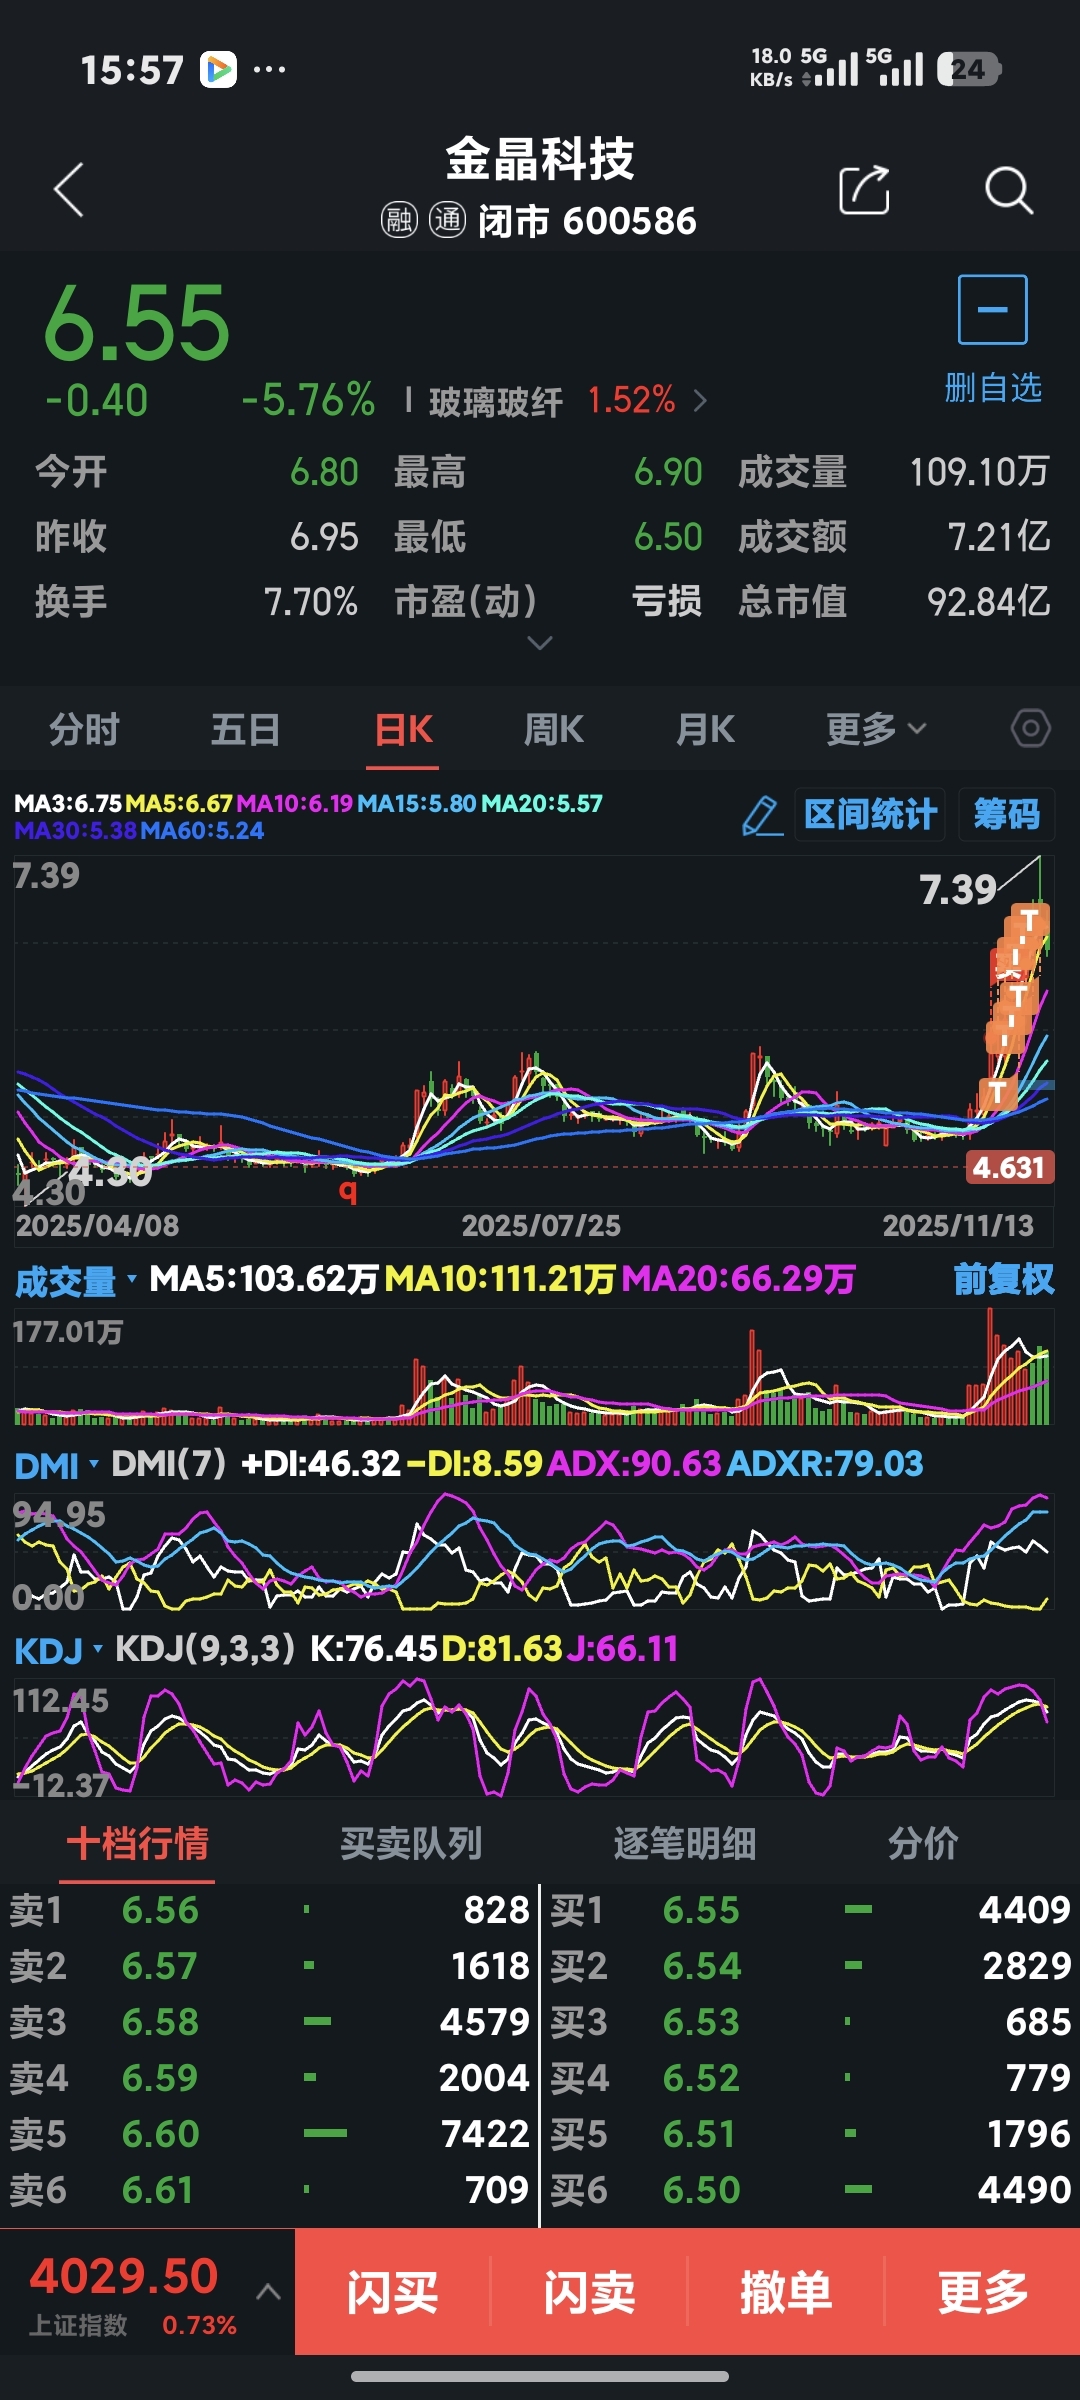
Task: Select the 卖5 6.60 order row
Action: [269, 2134]
